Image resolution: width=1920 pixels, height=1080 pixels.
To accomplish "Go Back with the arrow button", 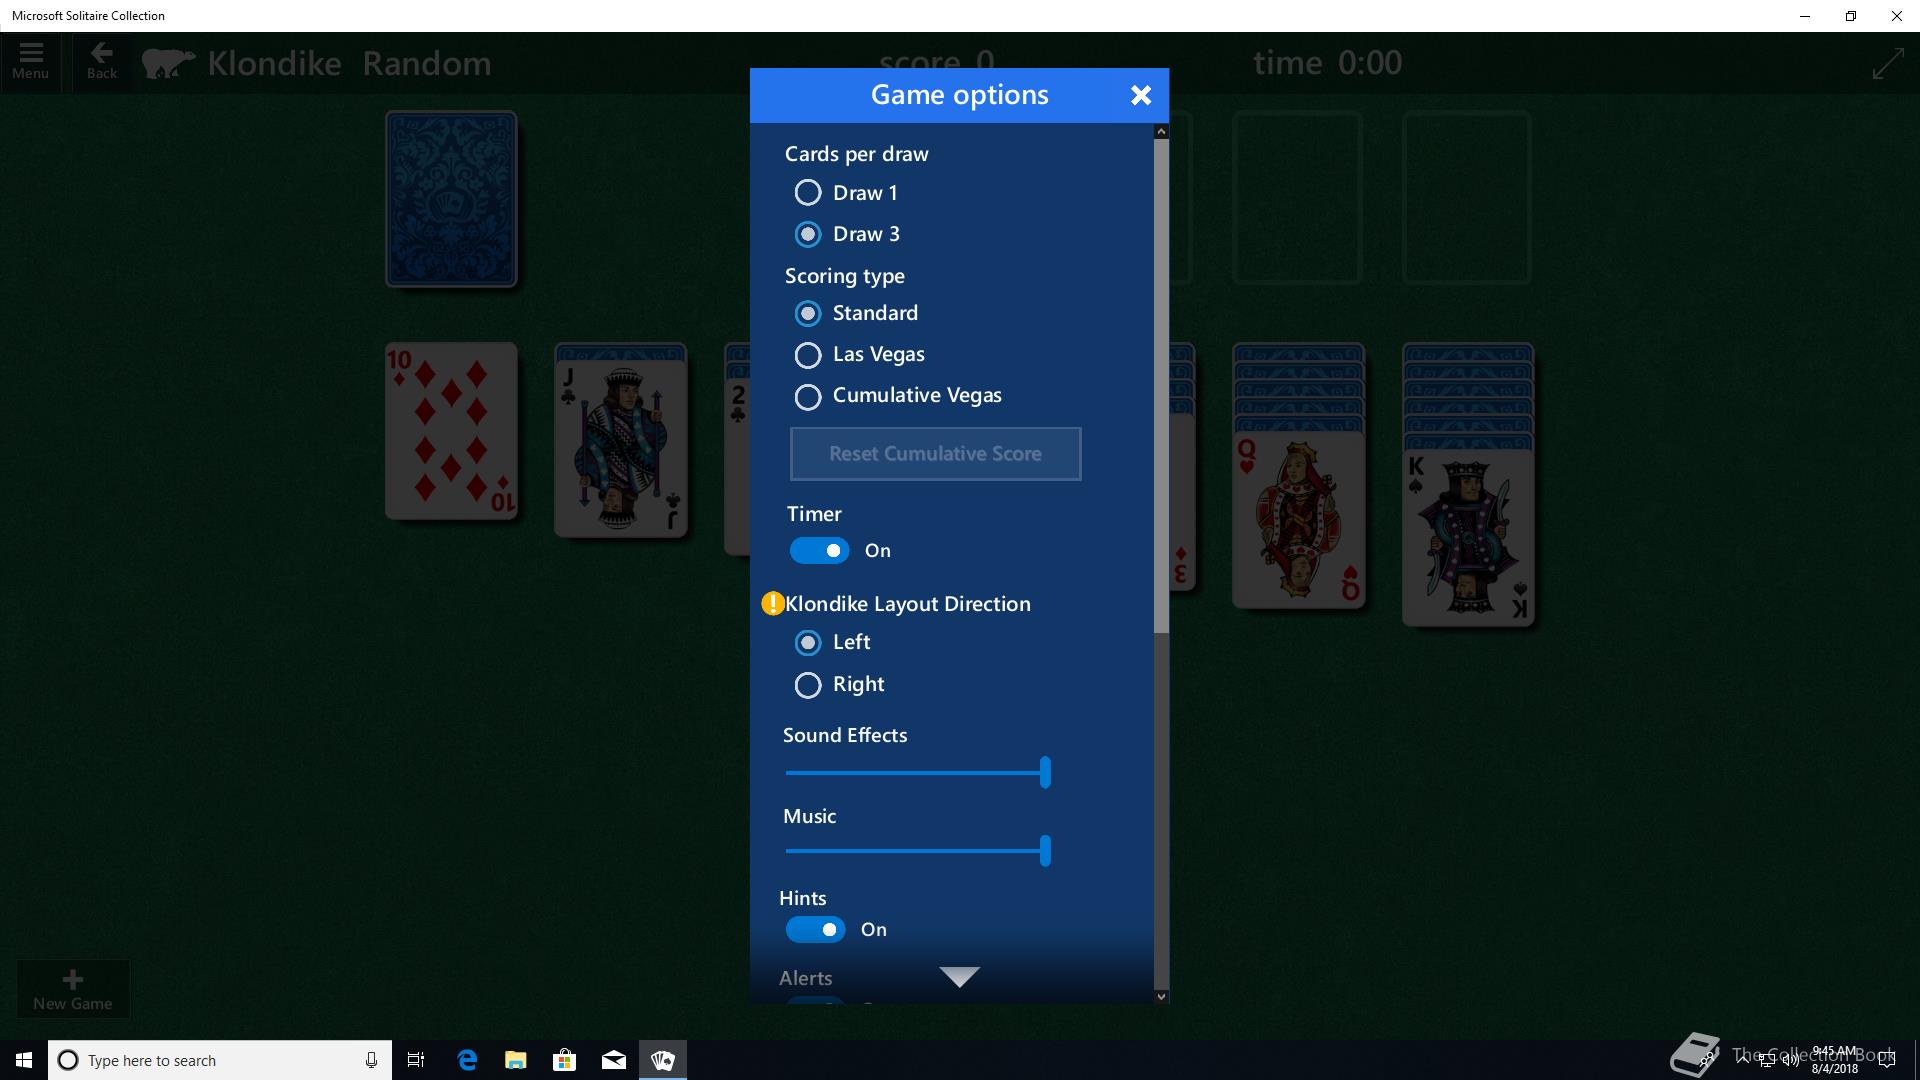I will point(102,62).
